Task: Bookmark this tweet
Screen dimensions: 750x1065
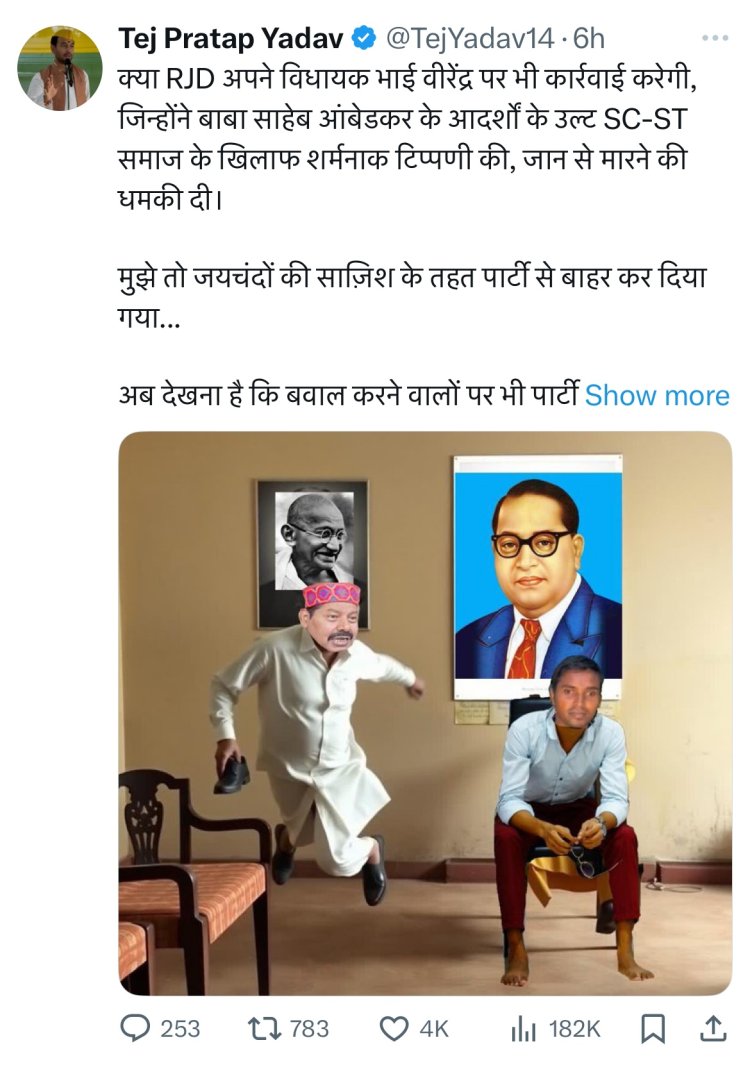Action: pos(653,1029)
